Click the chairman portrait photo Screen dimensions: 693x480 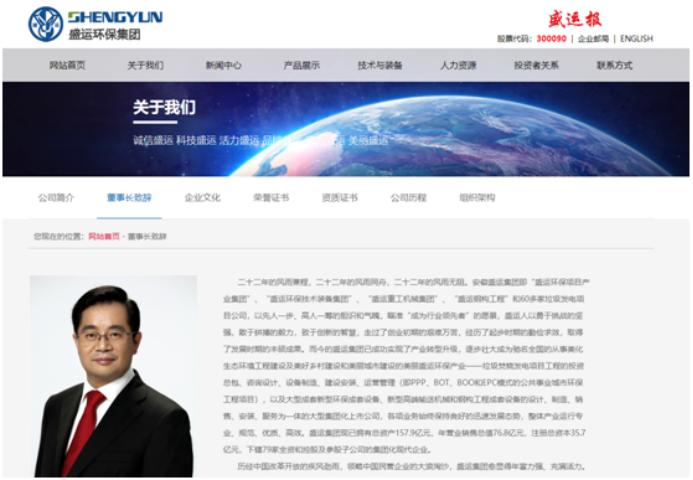114,376
